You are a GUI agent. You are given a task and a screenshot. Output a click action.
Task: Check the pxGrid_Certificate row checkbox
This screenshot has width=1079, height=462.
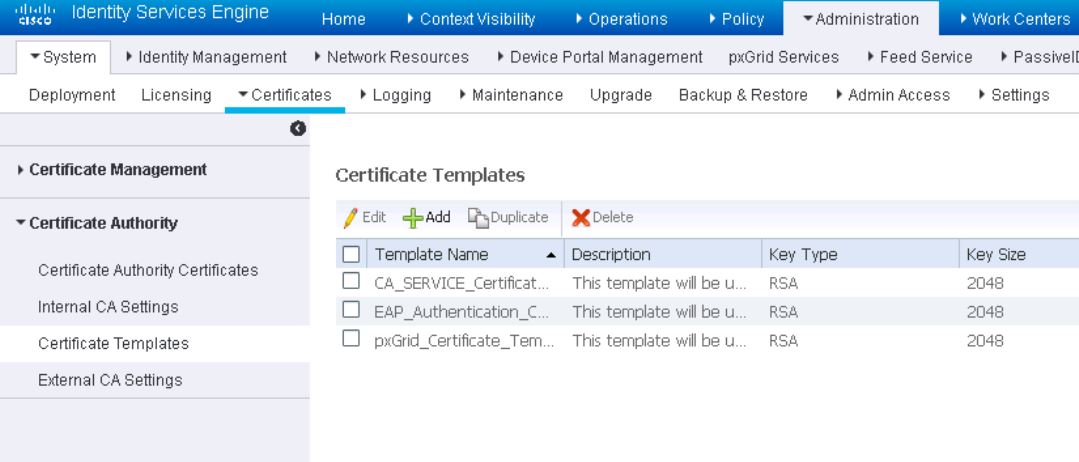coord(351,338)
